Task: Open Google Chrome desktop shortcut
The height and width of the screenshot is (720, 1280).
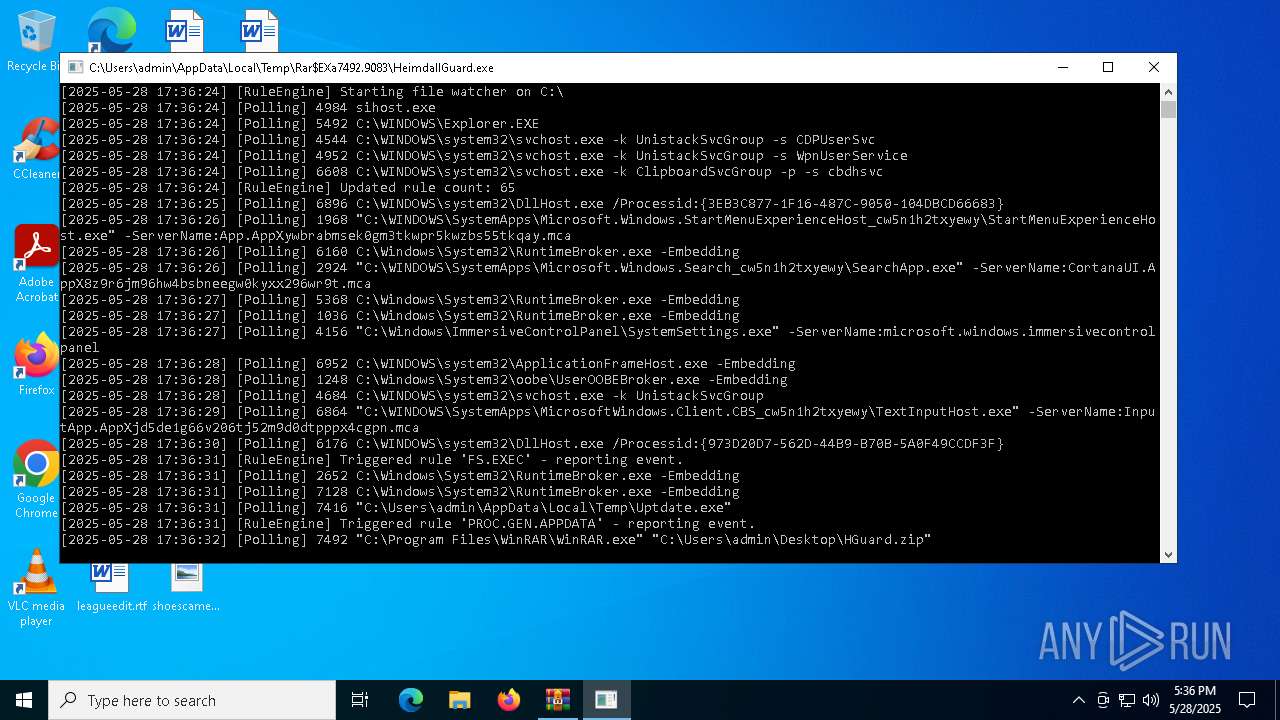Action: pos(36,479)
